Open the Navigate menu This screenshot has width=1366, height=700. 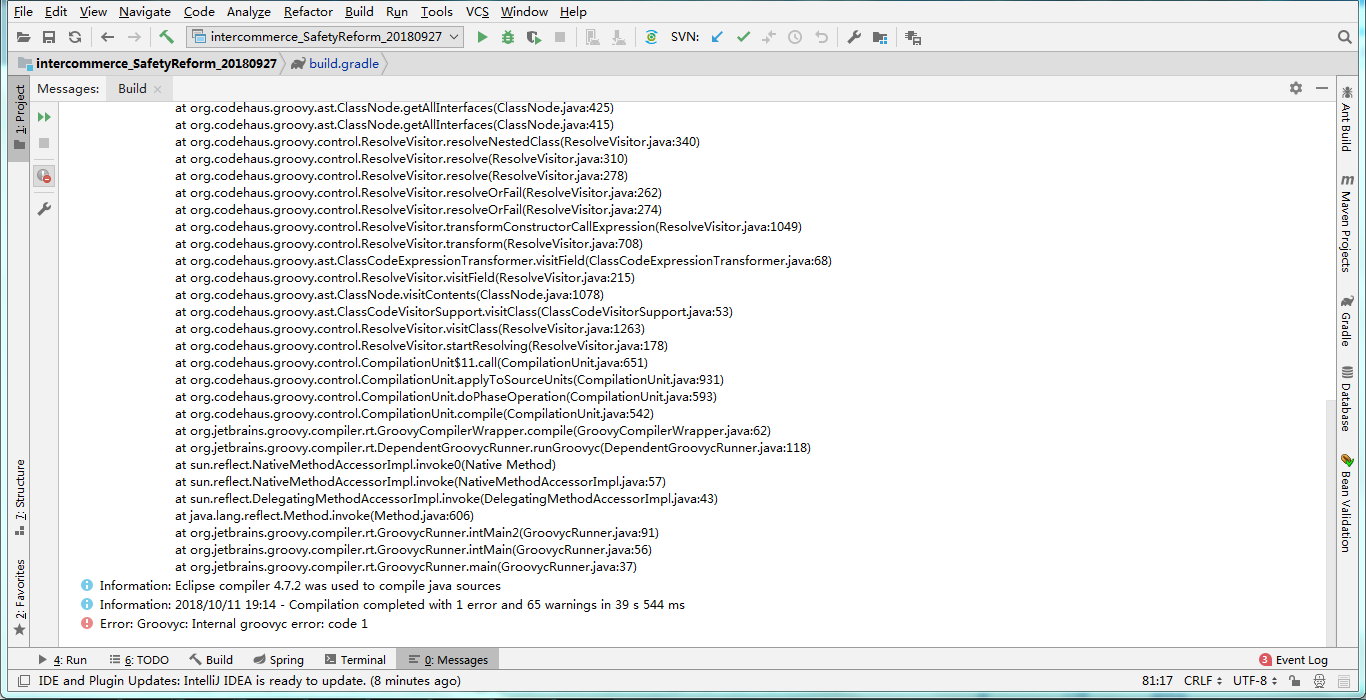[144, 11]
